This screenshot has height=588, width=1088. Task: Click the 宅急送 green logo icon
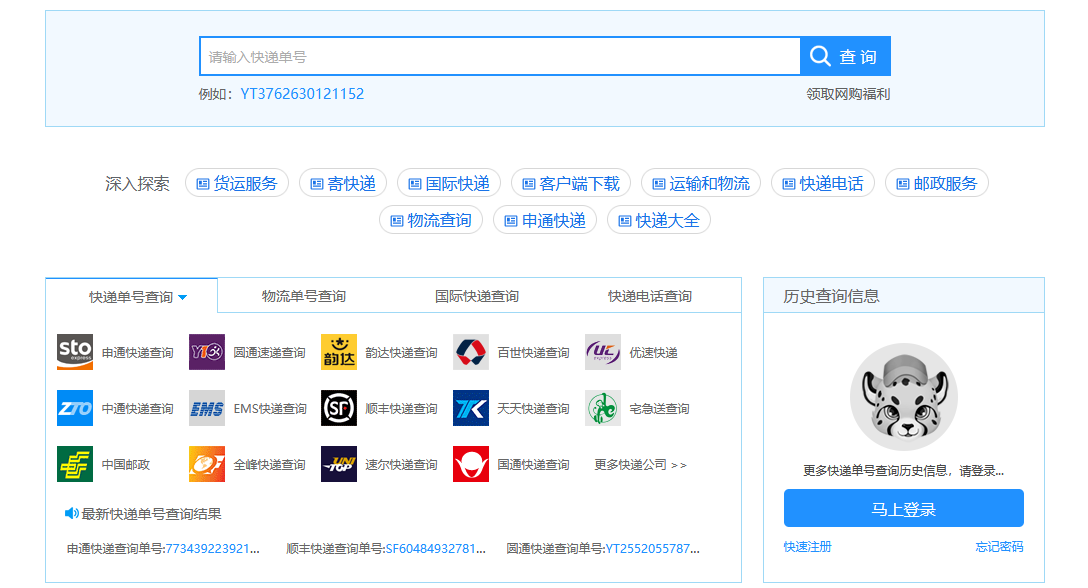pos(602,408)
